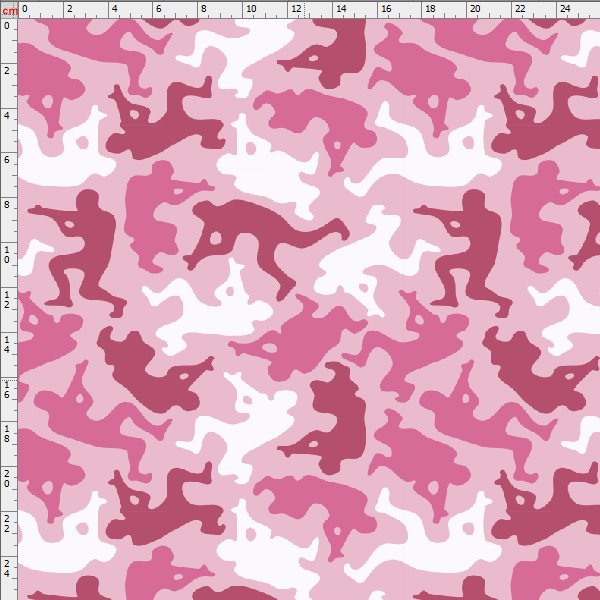This screenshot has height=600, width=600.
Task: Click the 24 mark on vertical ruler
Action: [7, 569]
